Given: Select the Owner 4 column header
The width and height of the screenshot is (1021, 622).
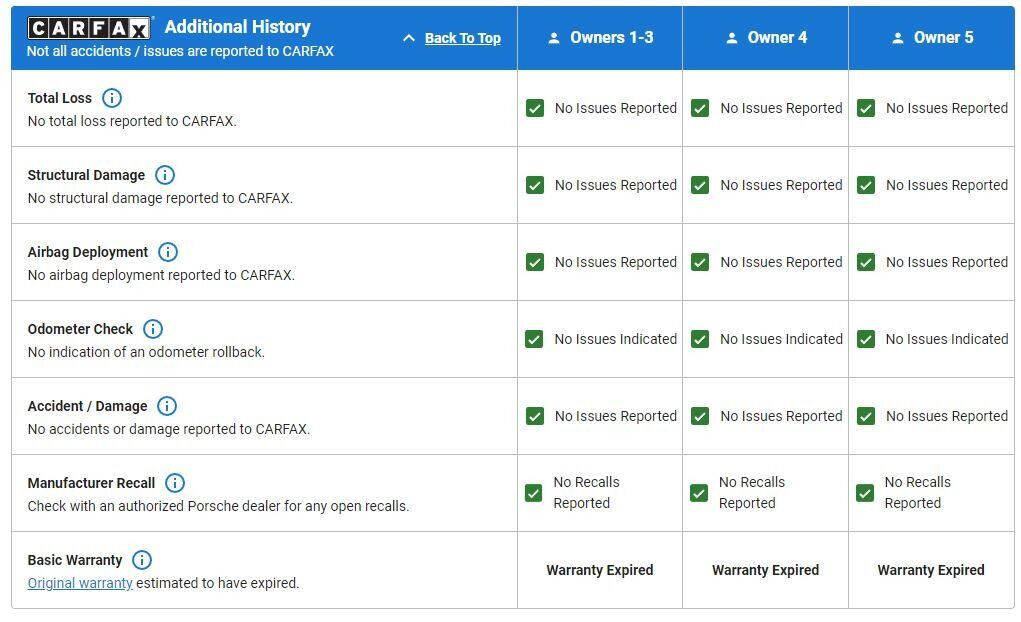Looking at the screenshot, I should point(777,38).
